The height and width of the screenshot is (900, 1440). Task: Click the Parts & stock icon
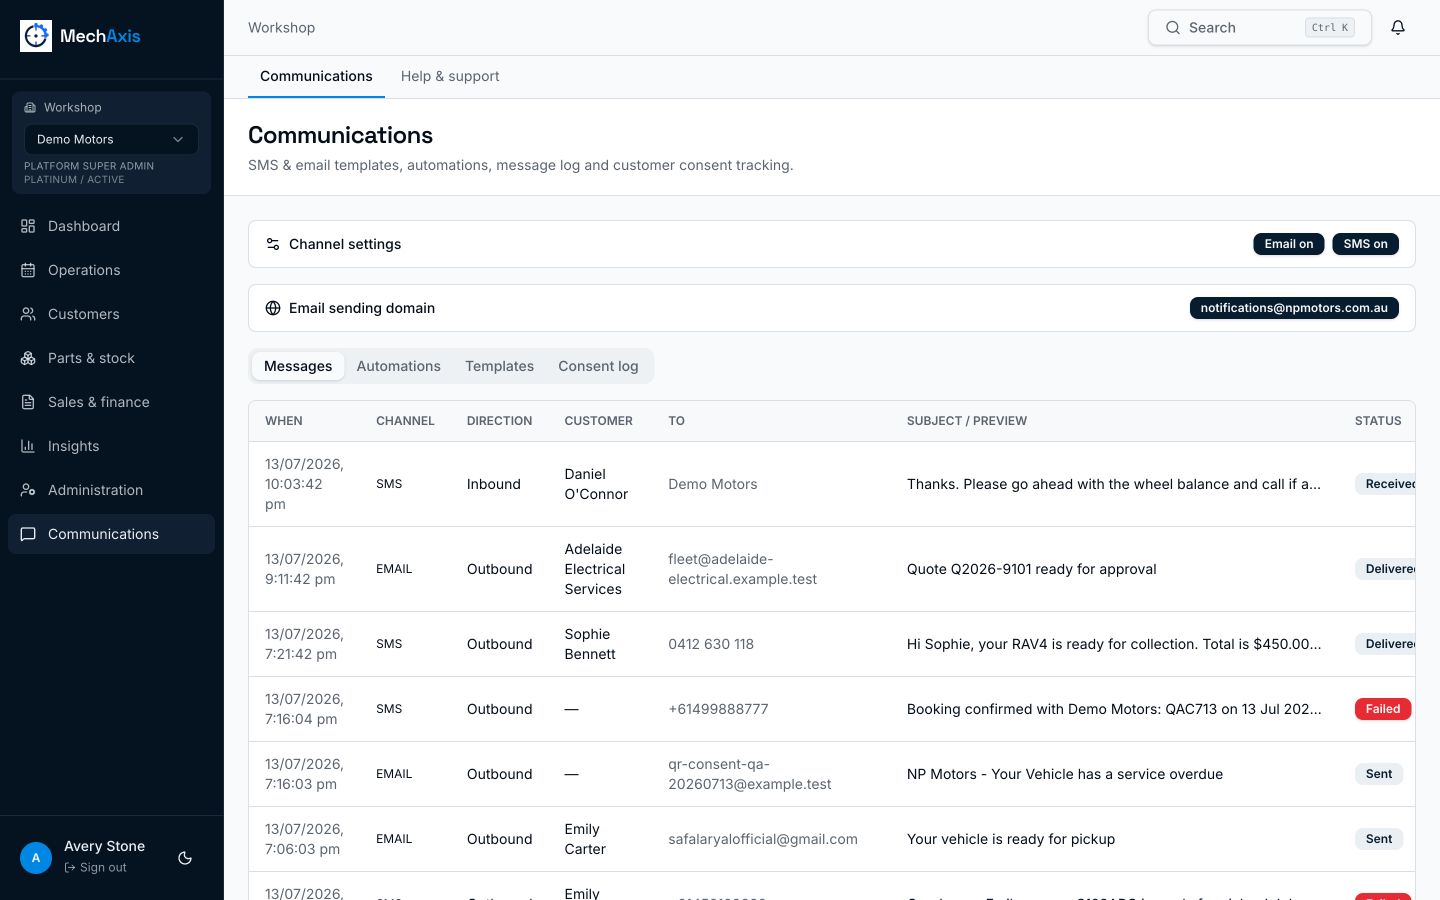(x=28, y=358)
